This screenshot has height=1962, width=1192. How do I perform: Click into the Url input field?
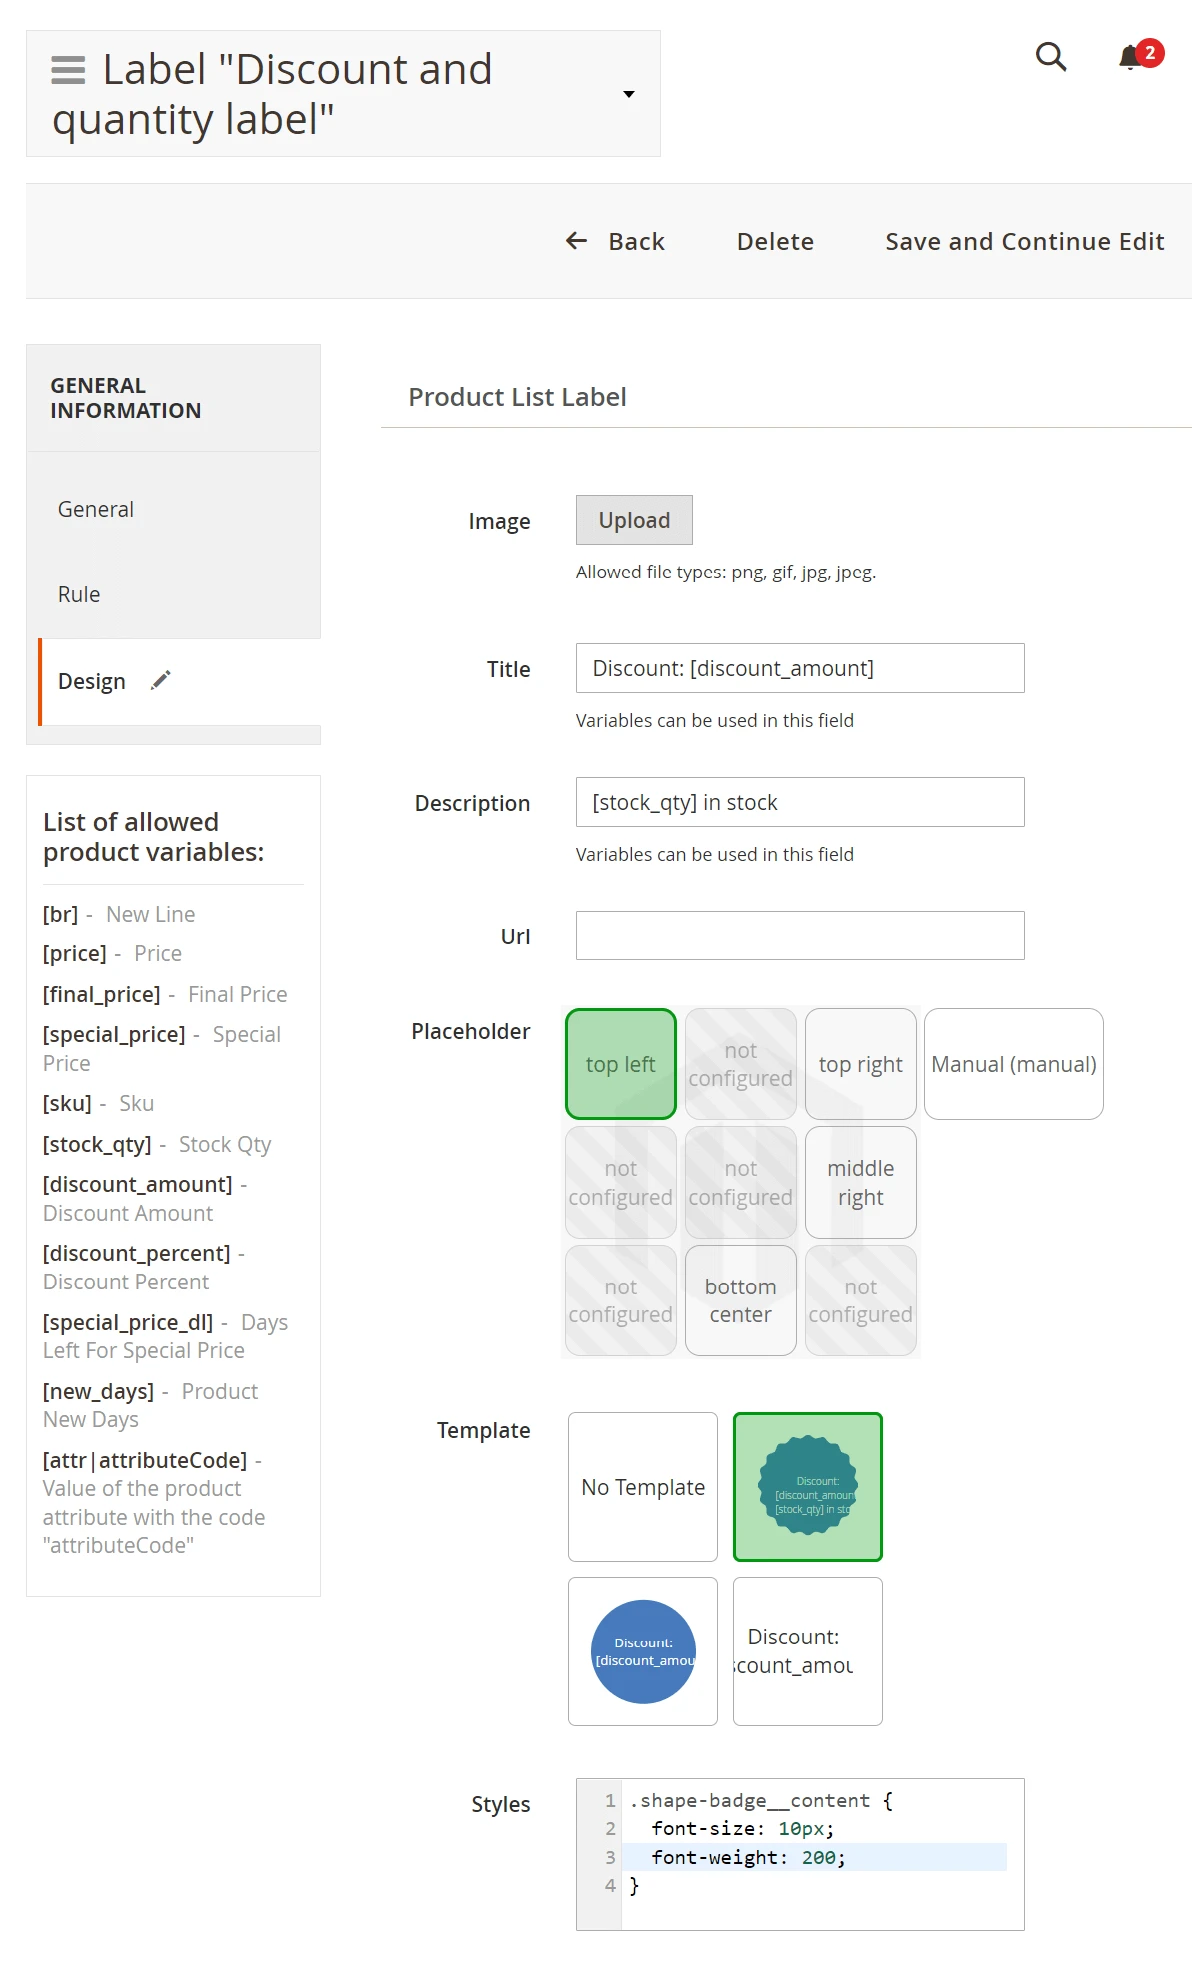[800, 936]
